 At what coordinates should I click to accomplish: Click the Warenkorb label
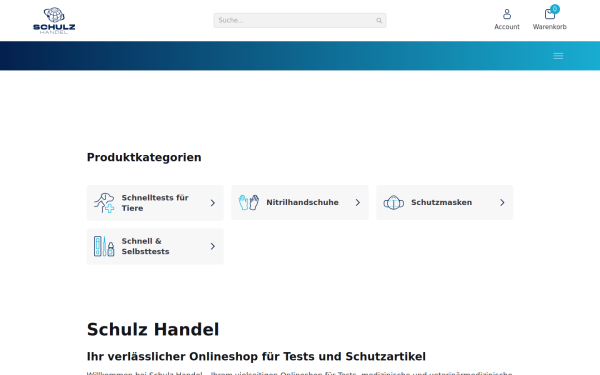[x=549, y=27]
